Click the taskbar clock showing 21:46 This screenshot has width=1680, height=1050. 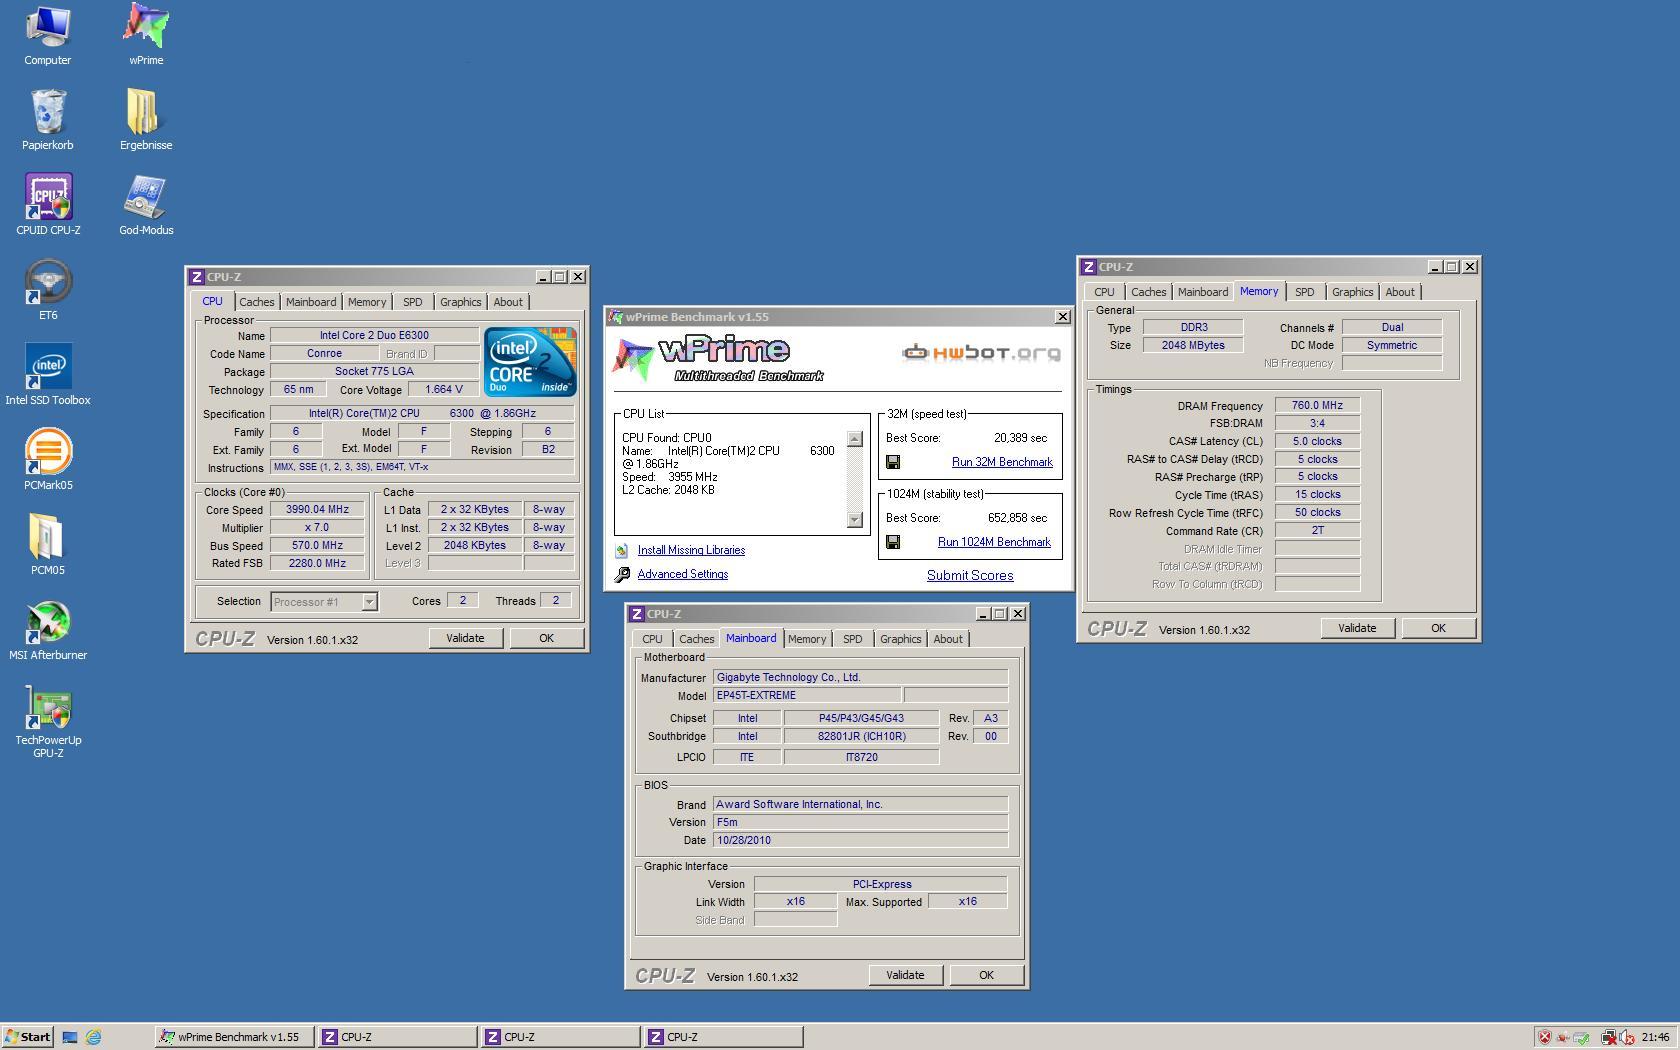click(x=1655, y=1037)
